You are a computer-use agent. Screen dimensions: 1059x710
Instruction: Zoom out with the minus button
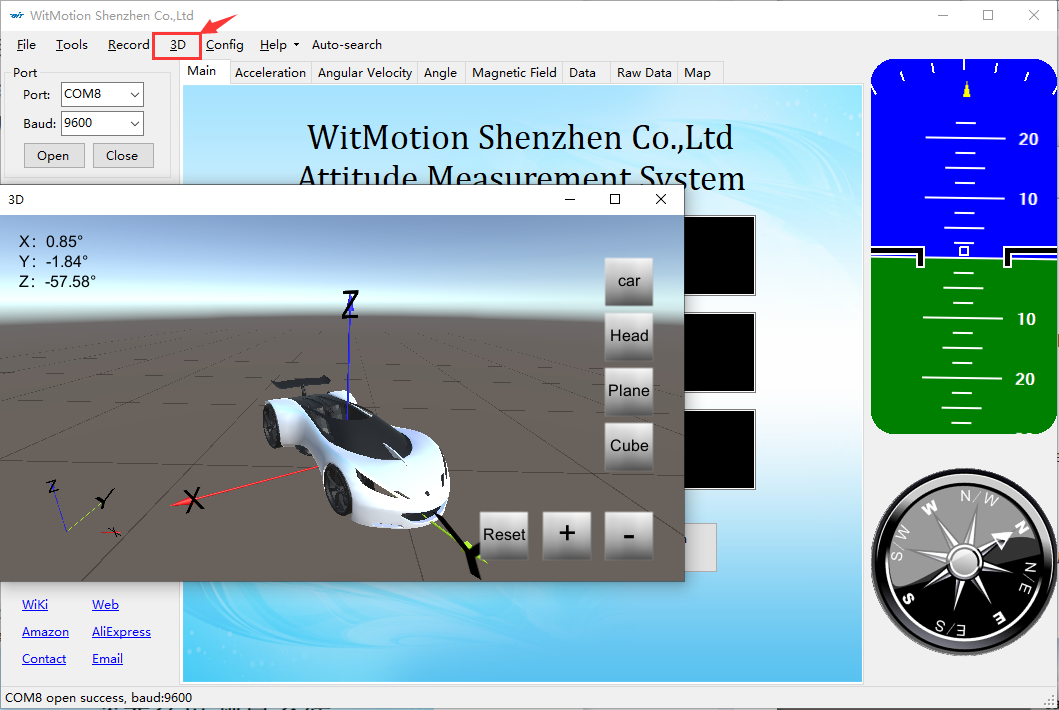[629, 535]
